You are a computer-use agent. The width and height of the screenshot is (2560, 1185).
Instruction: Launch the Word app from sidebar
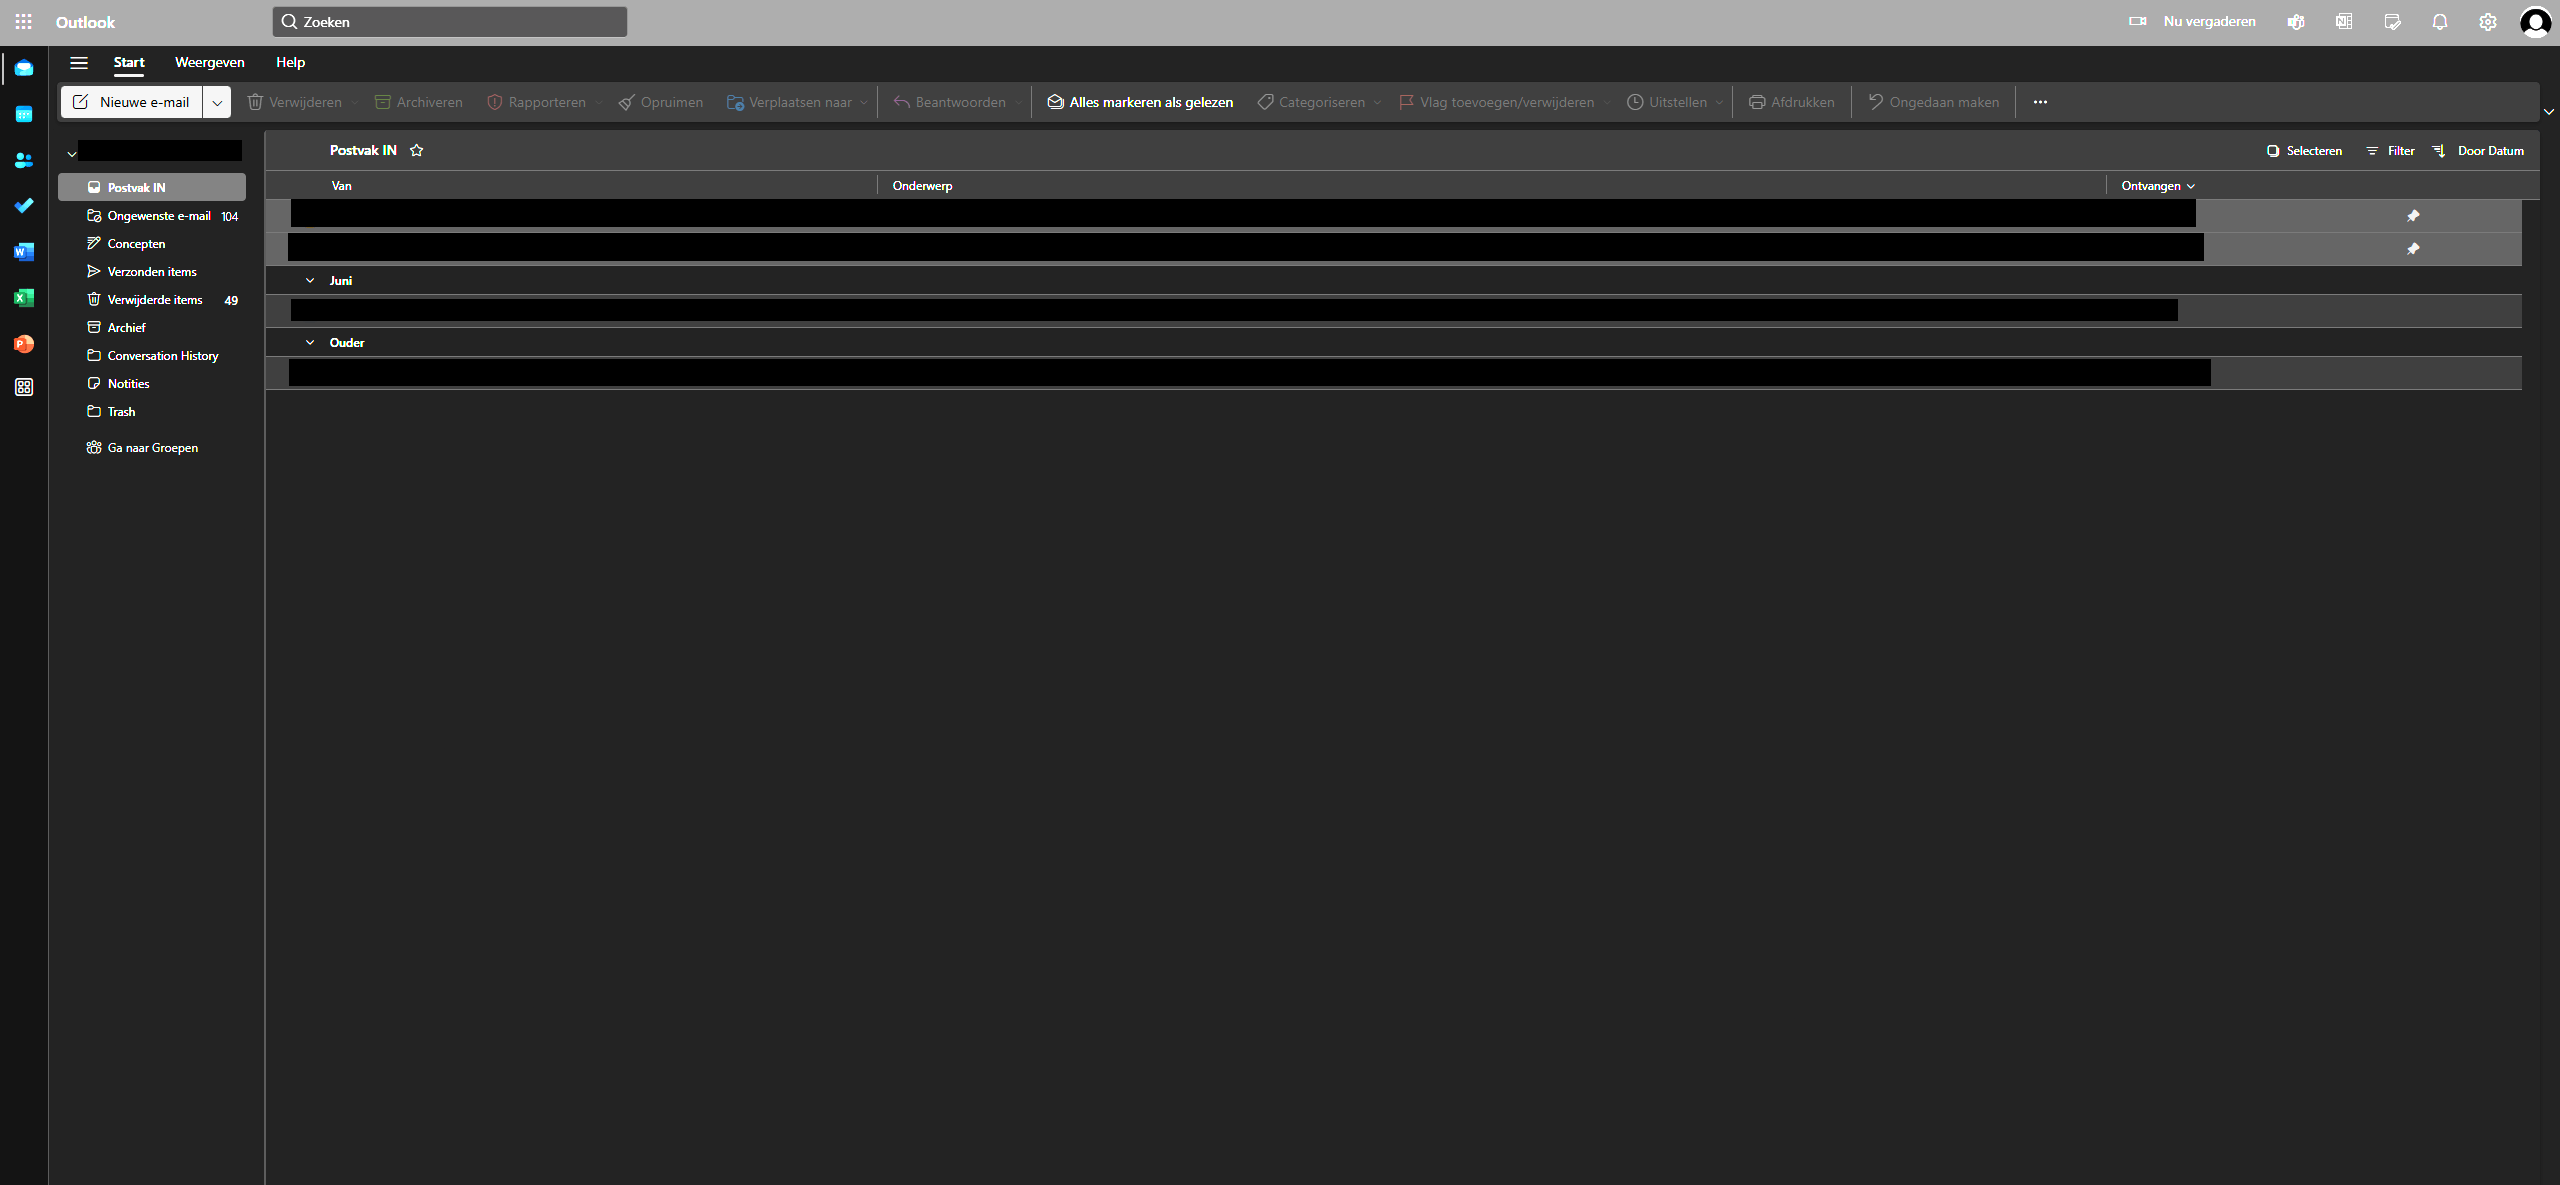(x=24, y=252)
